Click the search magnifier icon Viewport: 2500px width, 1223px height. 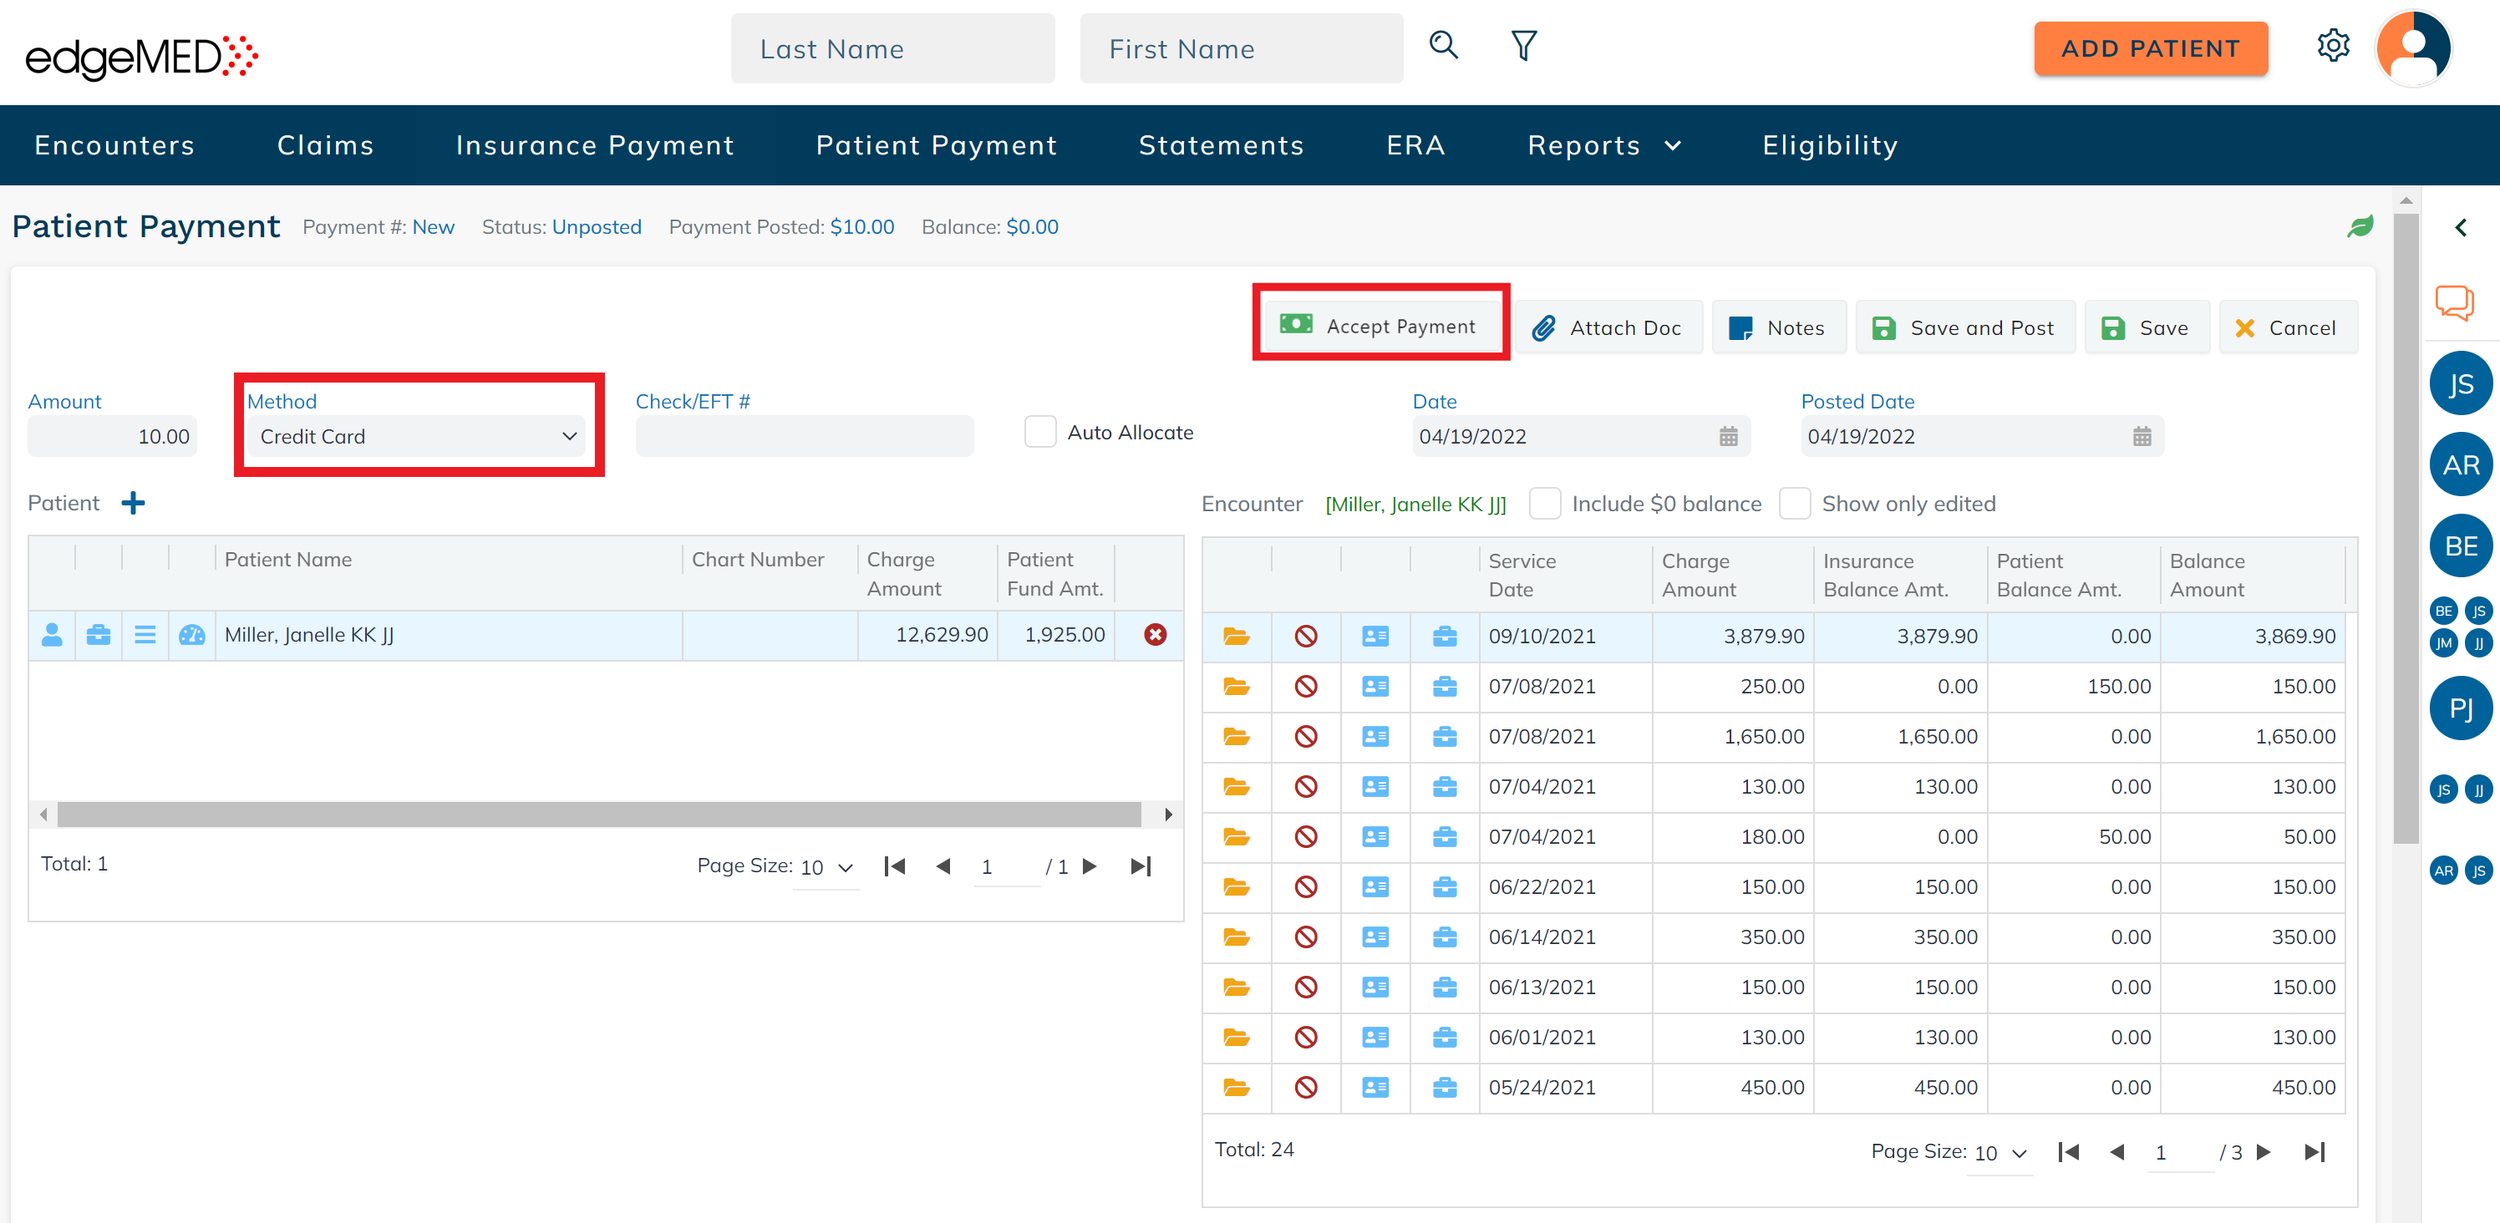tap(1443, 45)
